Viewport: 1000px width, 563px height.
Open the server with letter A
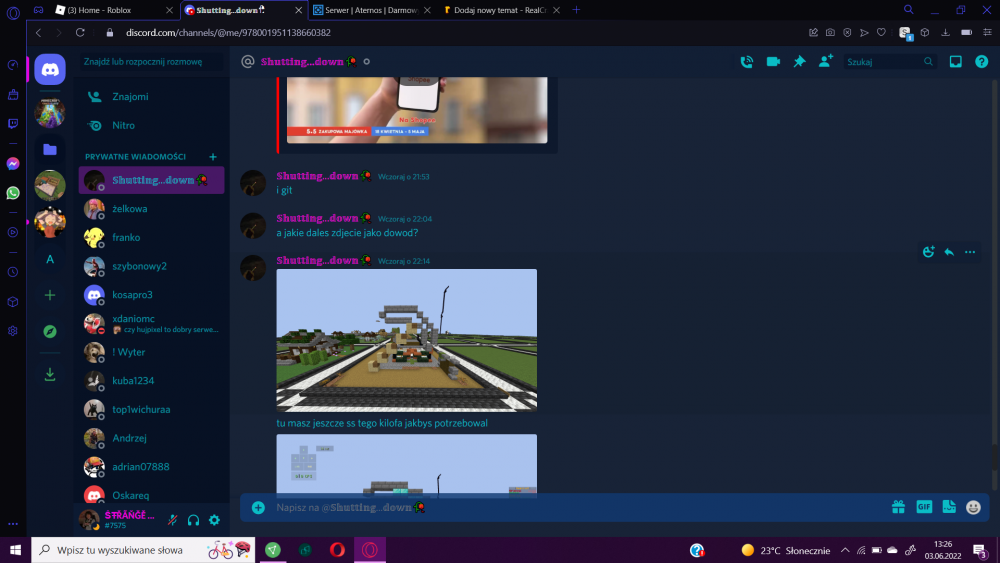click(x=50, y=259)
